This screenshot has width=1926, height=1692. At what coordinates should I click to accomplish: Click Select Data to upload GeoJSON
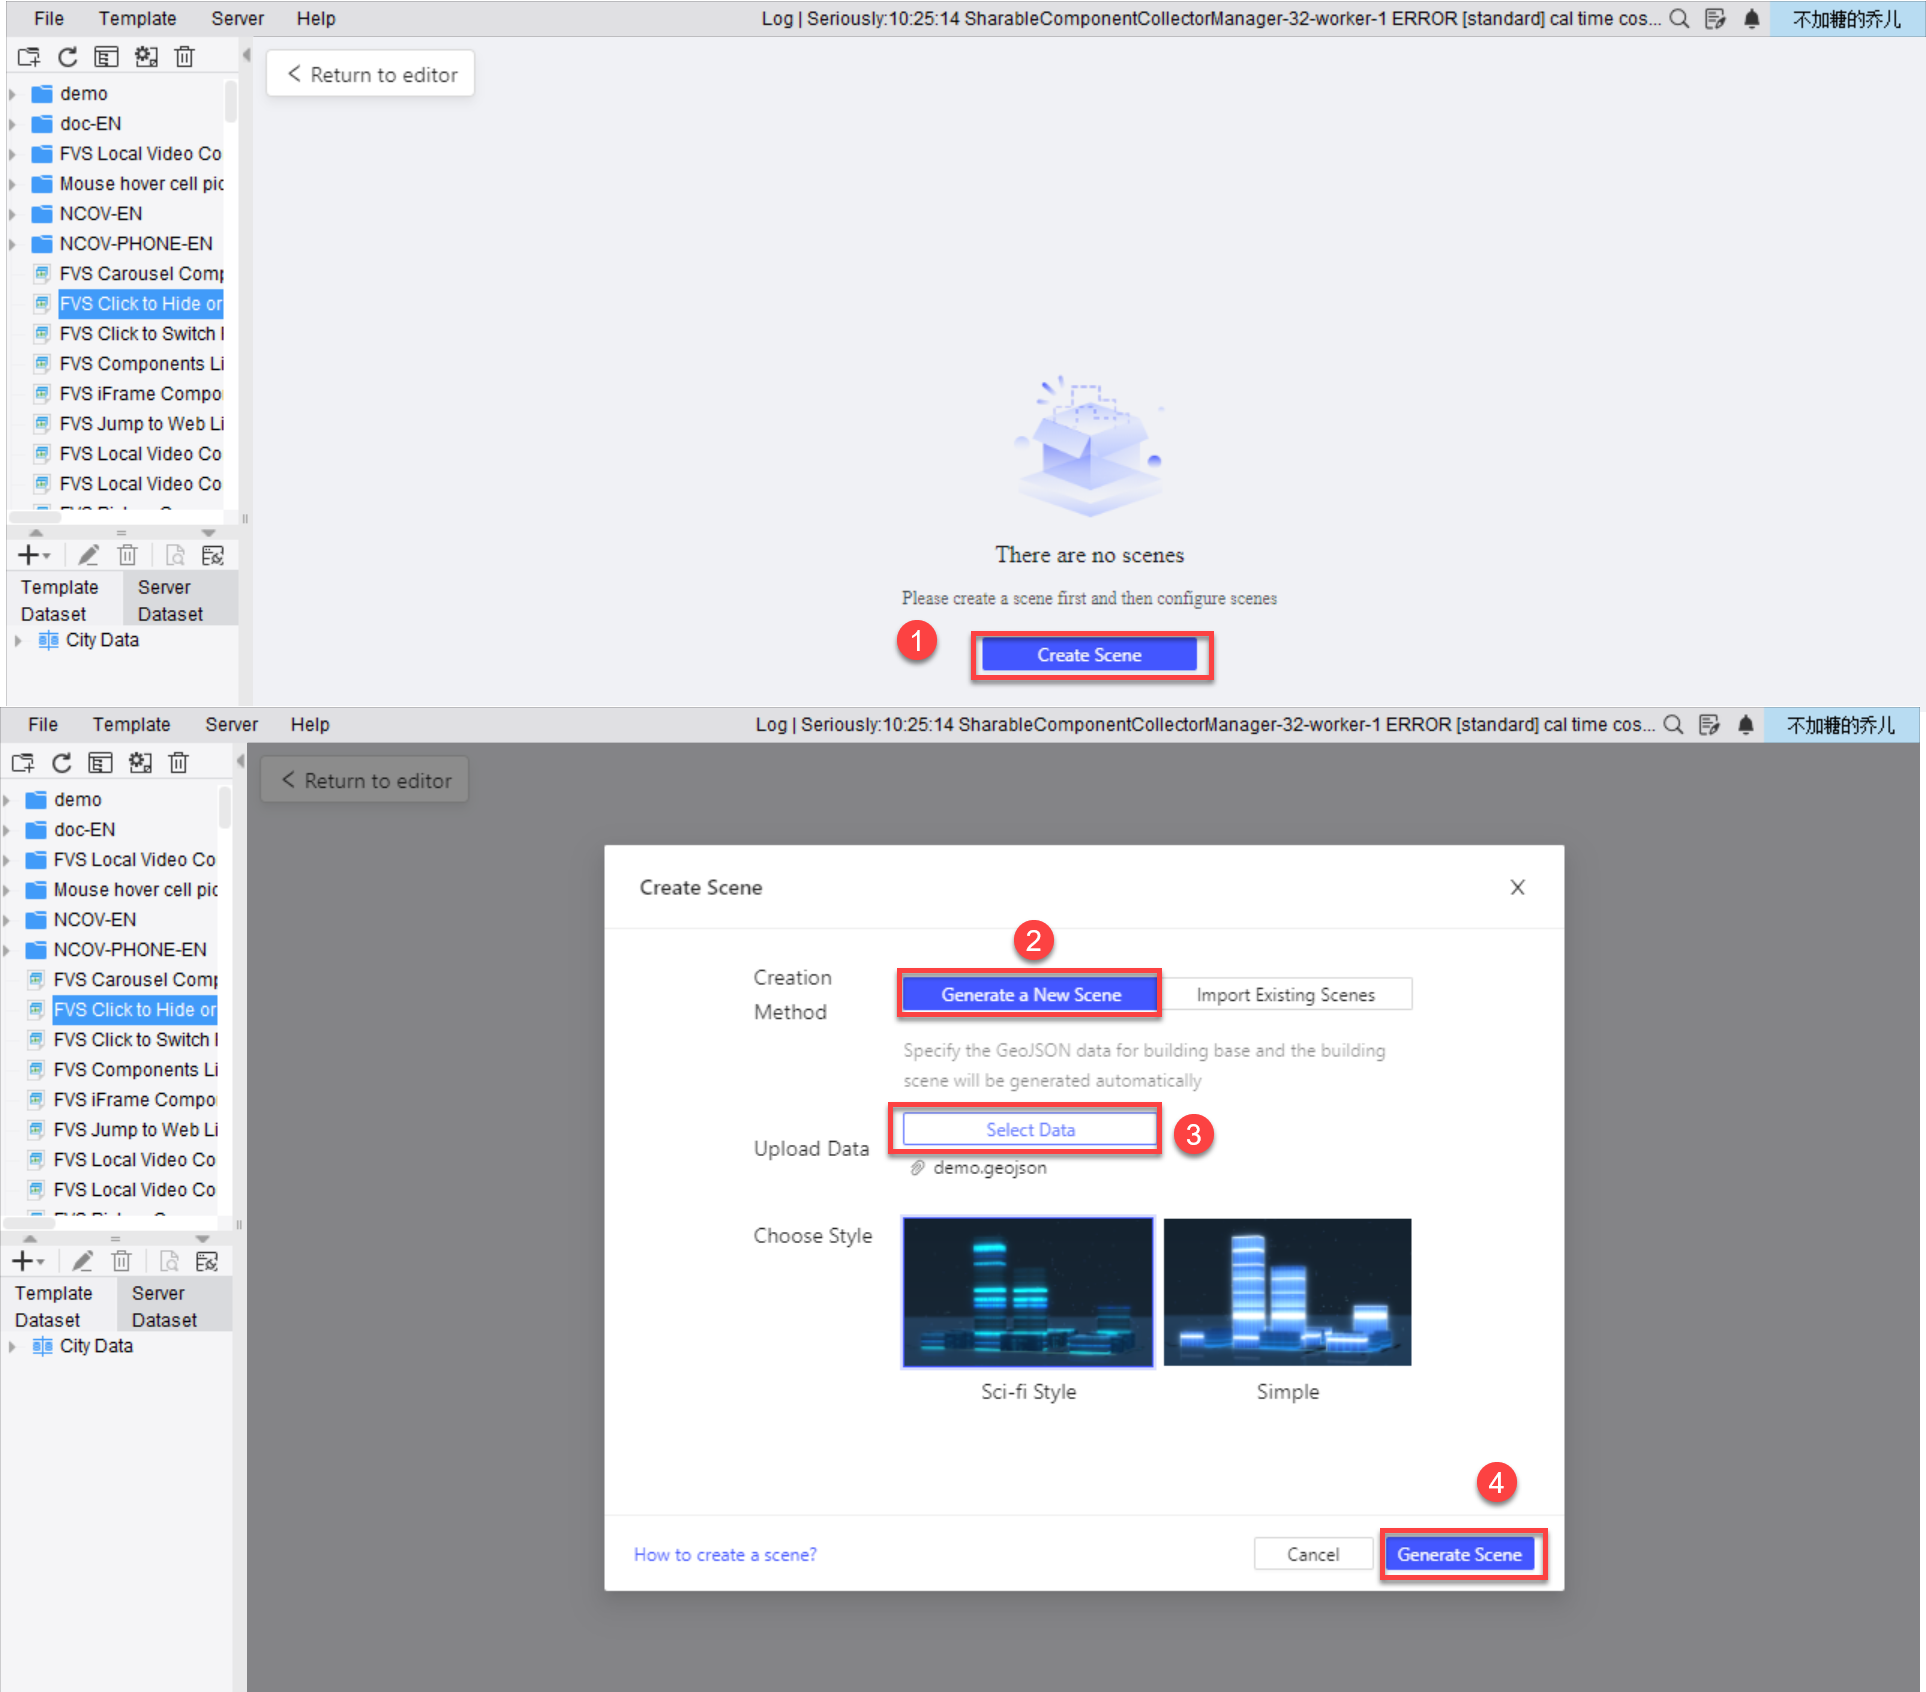1029,1129
